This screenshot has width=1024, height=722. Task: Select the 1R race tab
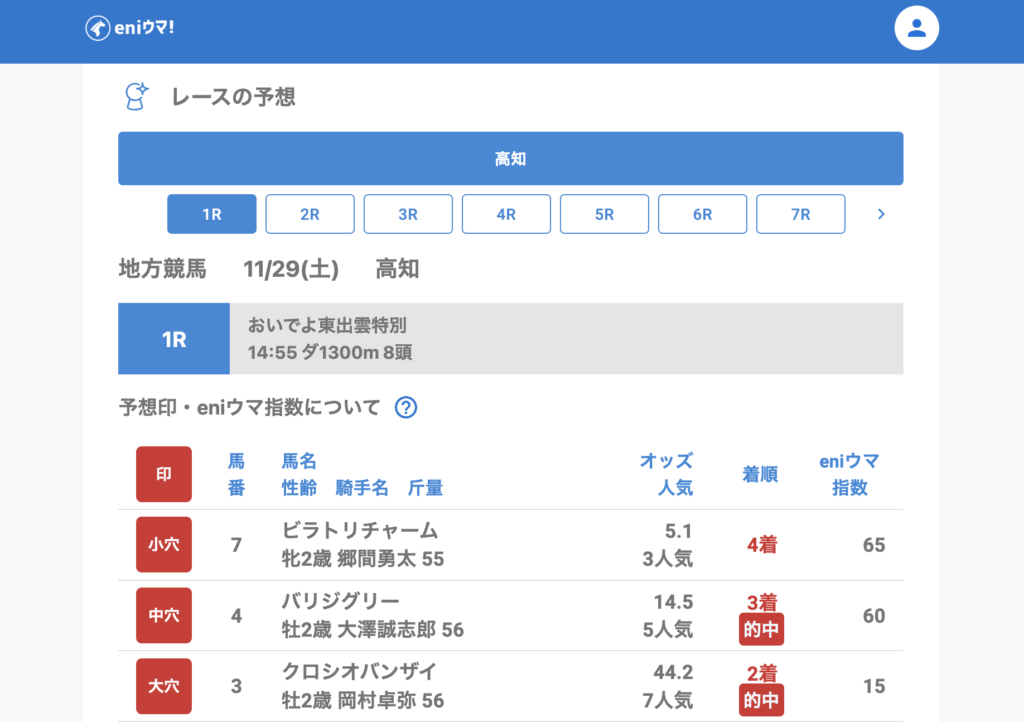tap(211, 214)
